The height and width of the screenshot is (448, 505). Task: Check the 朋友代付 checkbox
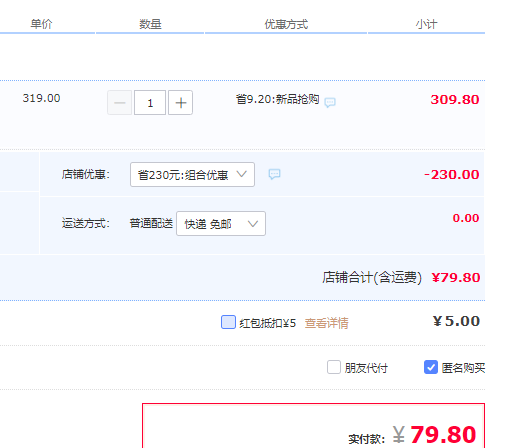(334, 367)
